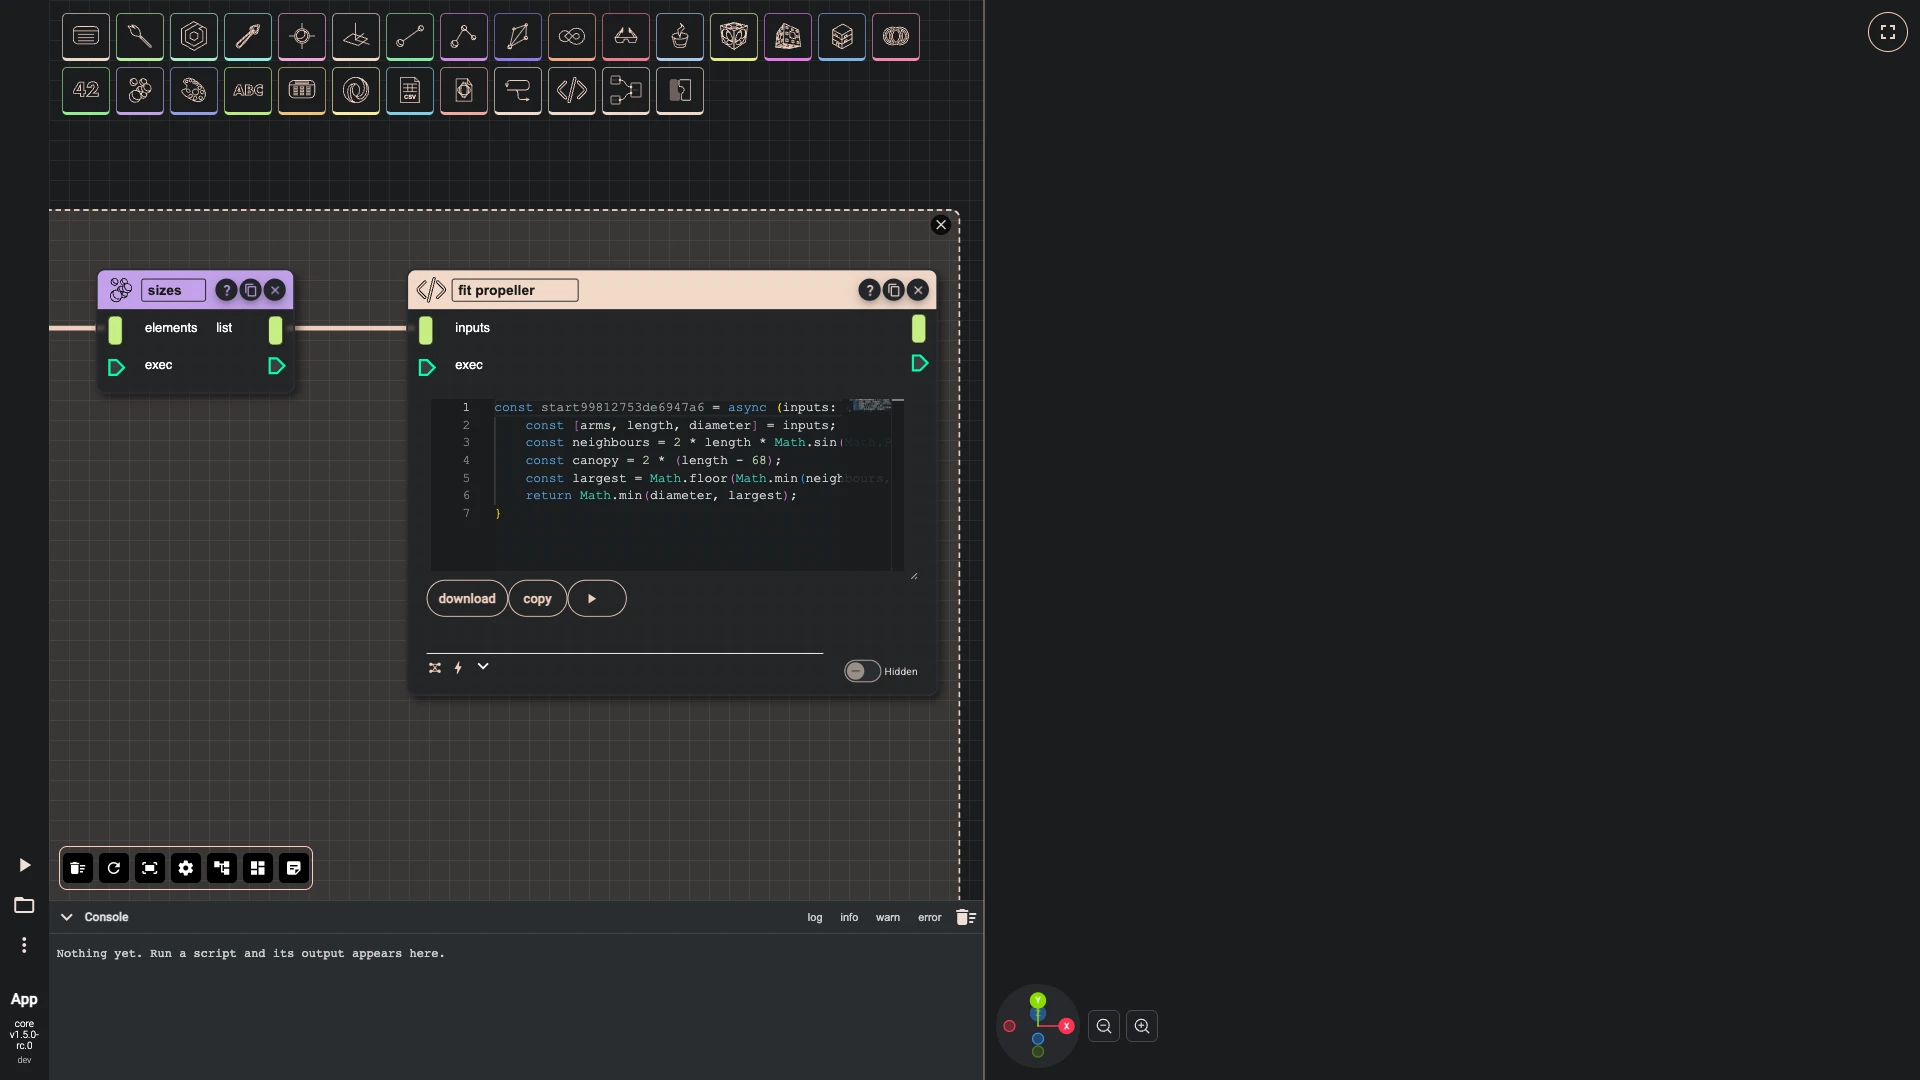Open help for the sizes node

coord(227,290)
